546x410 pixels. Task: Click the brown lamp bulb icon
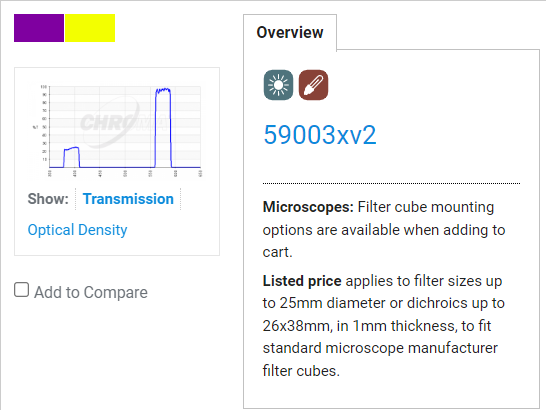pos(313,85)
